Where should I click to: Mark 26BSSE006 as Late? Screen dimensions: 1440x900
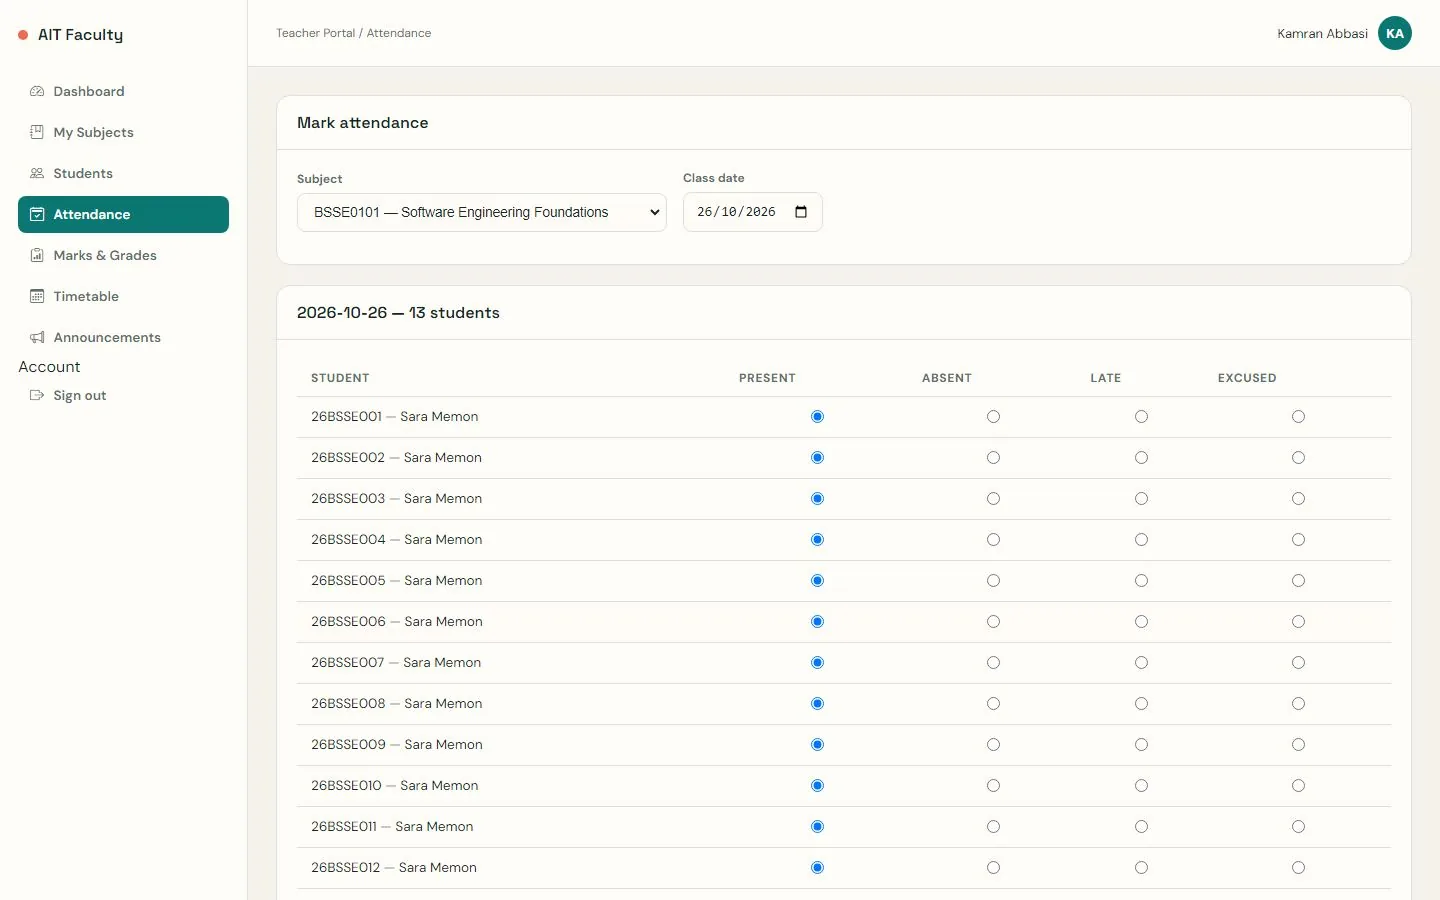coord(1141,622)
